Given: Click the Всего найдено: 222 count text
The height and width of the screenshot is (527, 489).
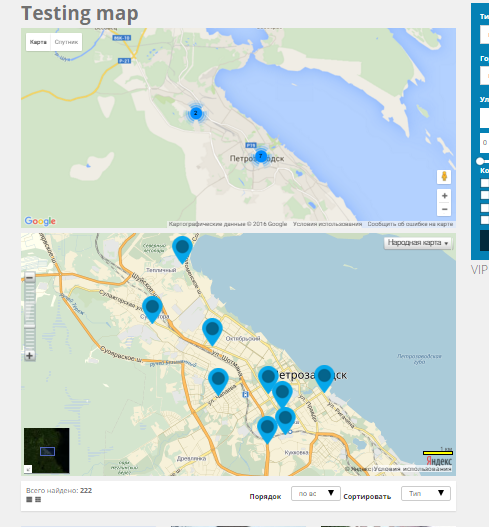Looking at the screenshot, I should [59, 490].
